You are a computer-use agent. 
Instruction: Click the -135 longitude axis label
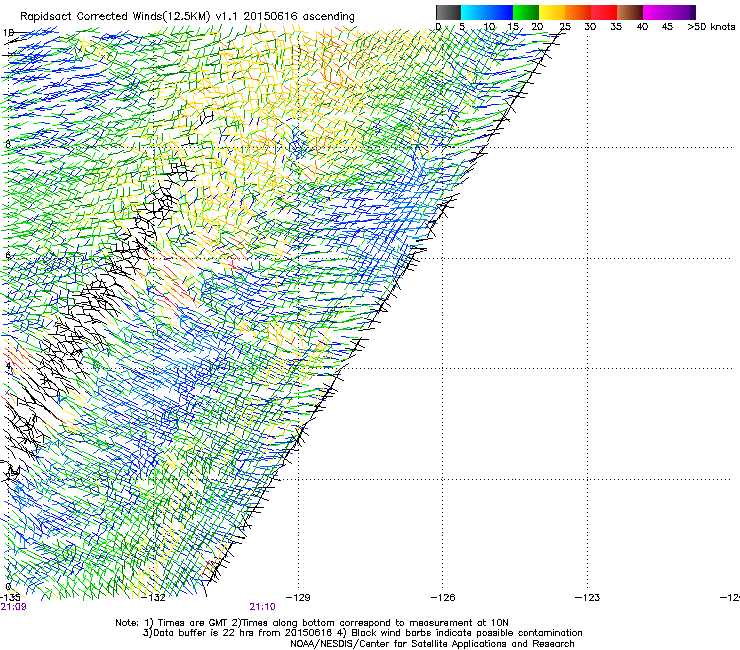[x=10, y=598]
